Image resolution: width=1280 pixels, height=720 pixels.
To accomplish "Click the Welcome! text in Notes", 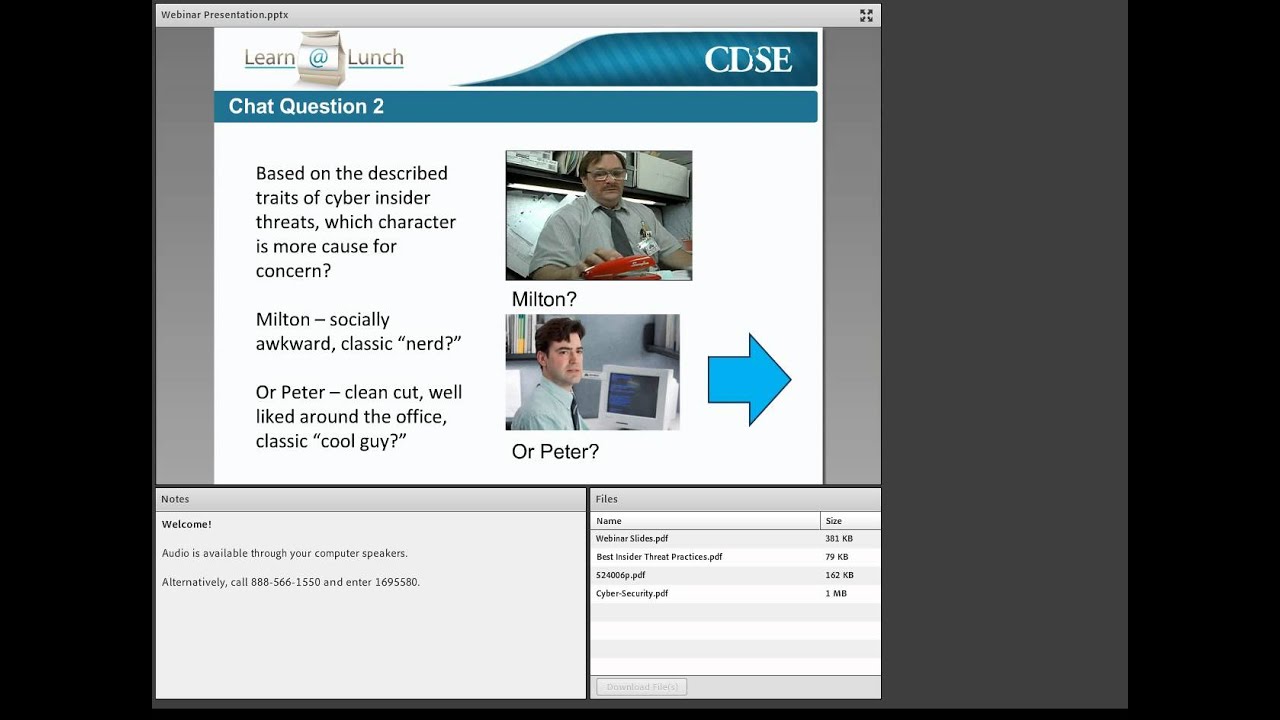I will [x=187, y=524].
